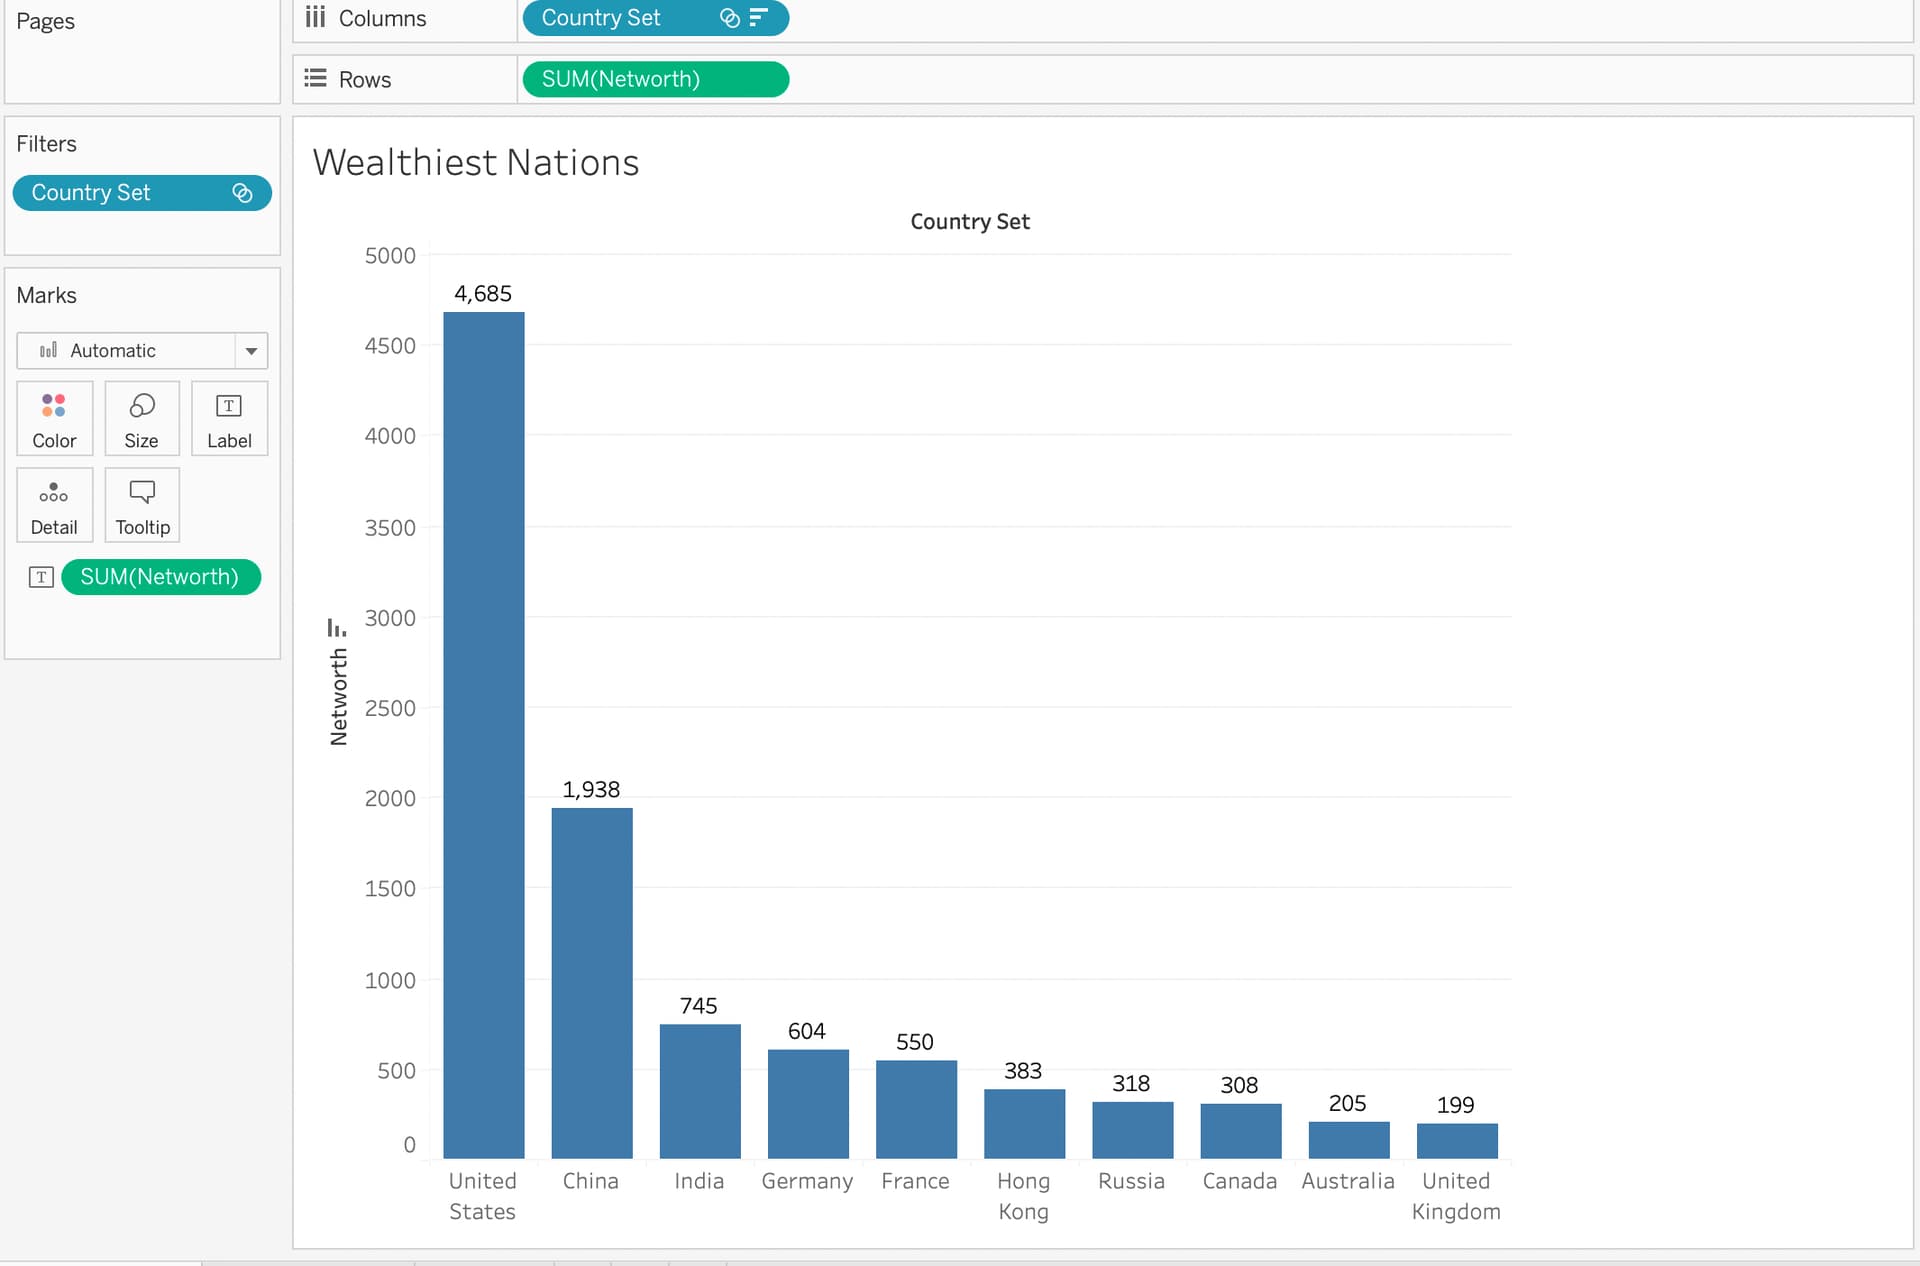1920x1266 pixels.
Task: Select the United States bar
Action: [x=484, y=735]
